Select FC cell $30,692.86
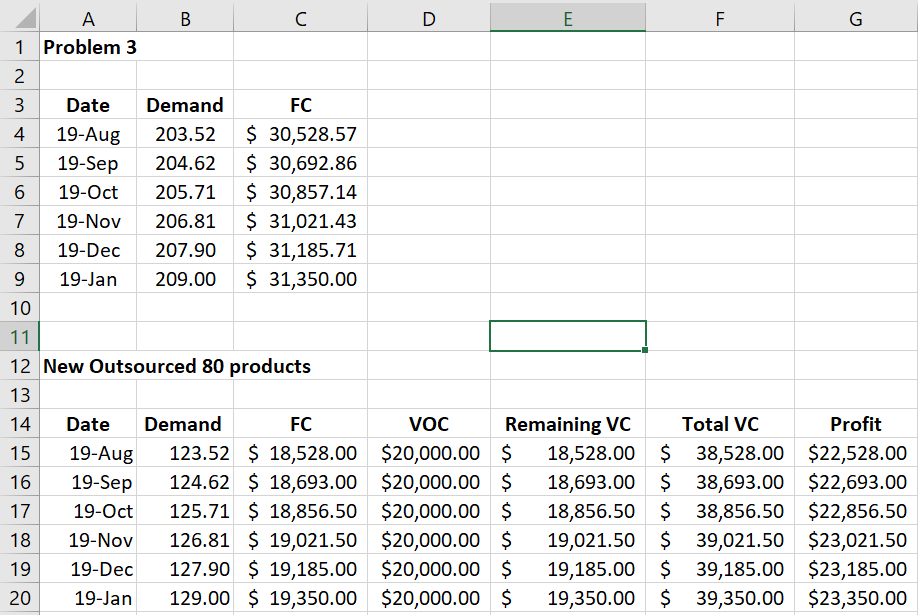The height and width of the screenshot is (615, 918). (300, 163)
